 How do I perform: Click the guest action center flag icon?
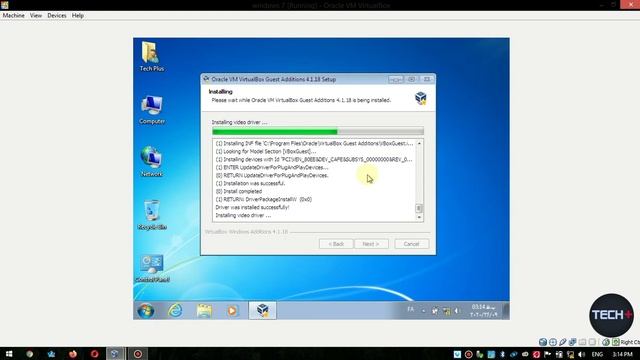[435, 311]
